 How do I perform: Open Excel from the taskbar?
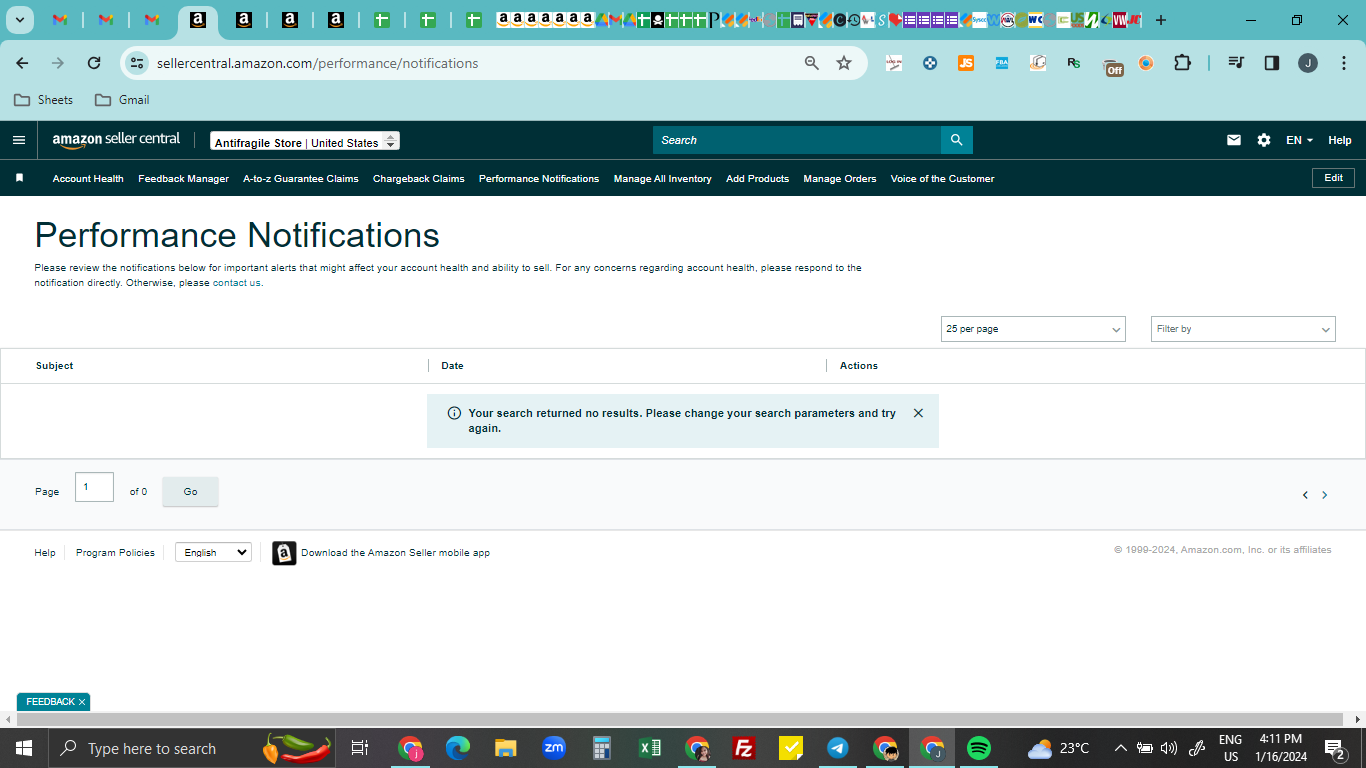click(650, 748)
